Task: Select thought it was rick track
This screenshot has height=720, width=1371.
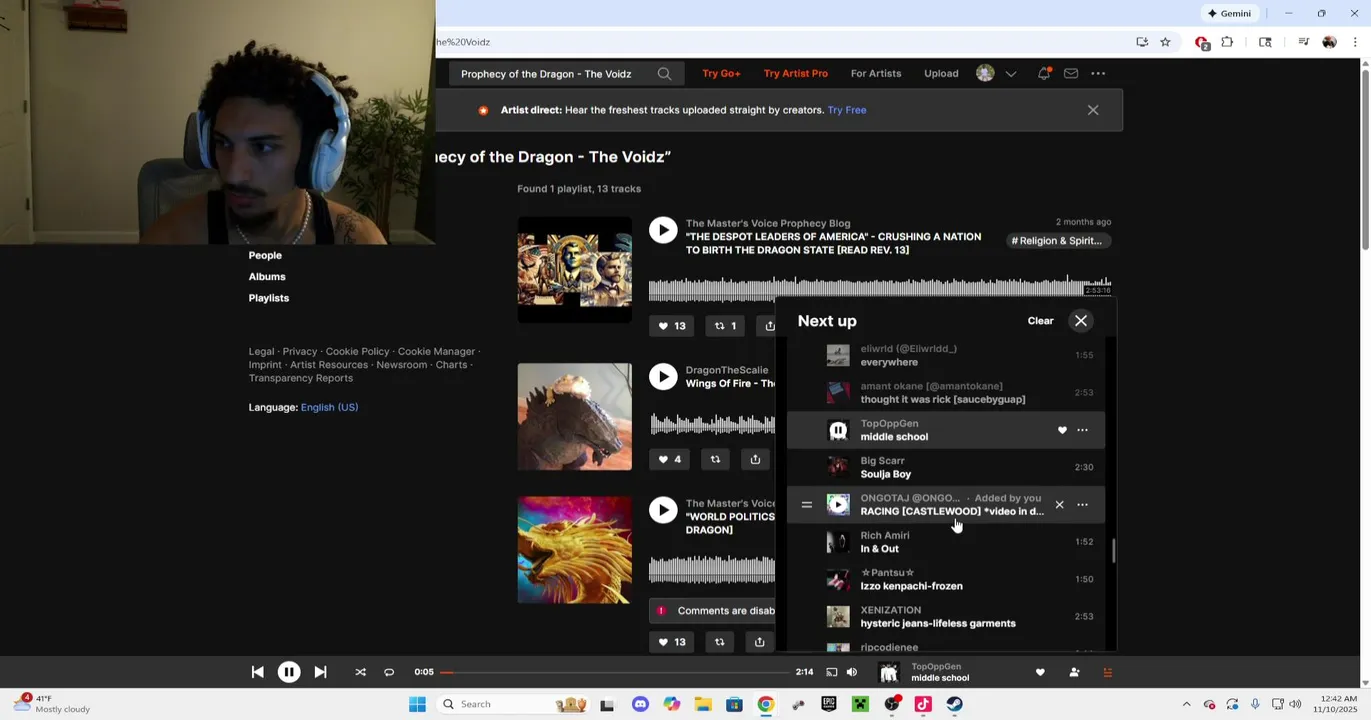Action: point(945,392)
